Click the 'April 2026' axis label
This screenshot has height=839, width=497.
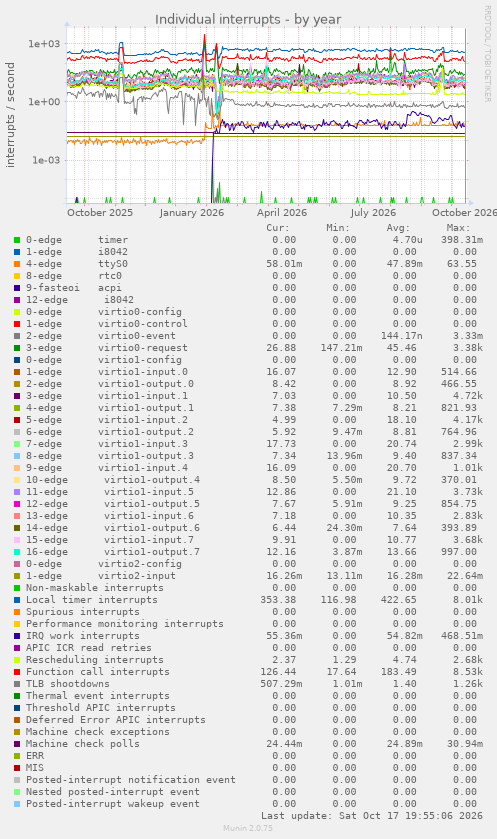[282, 212]
